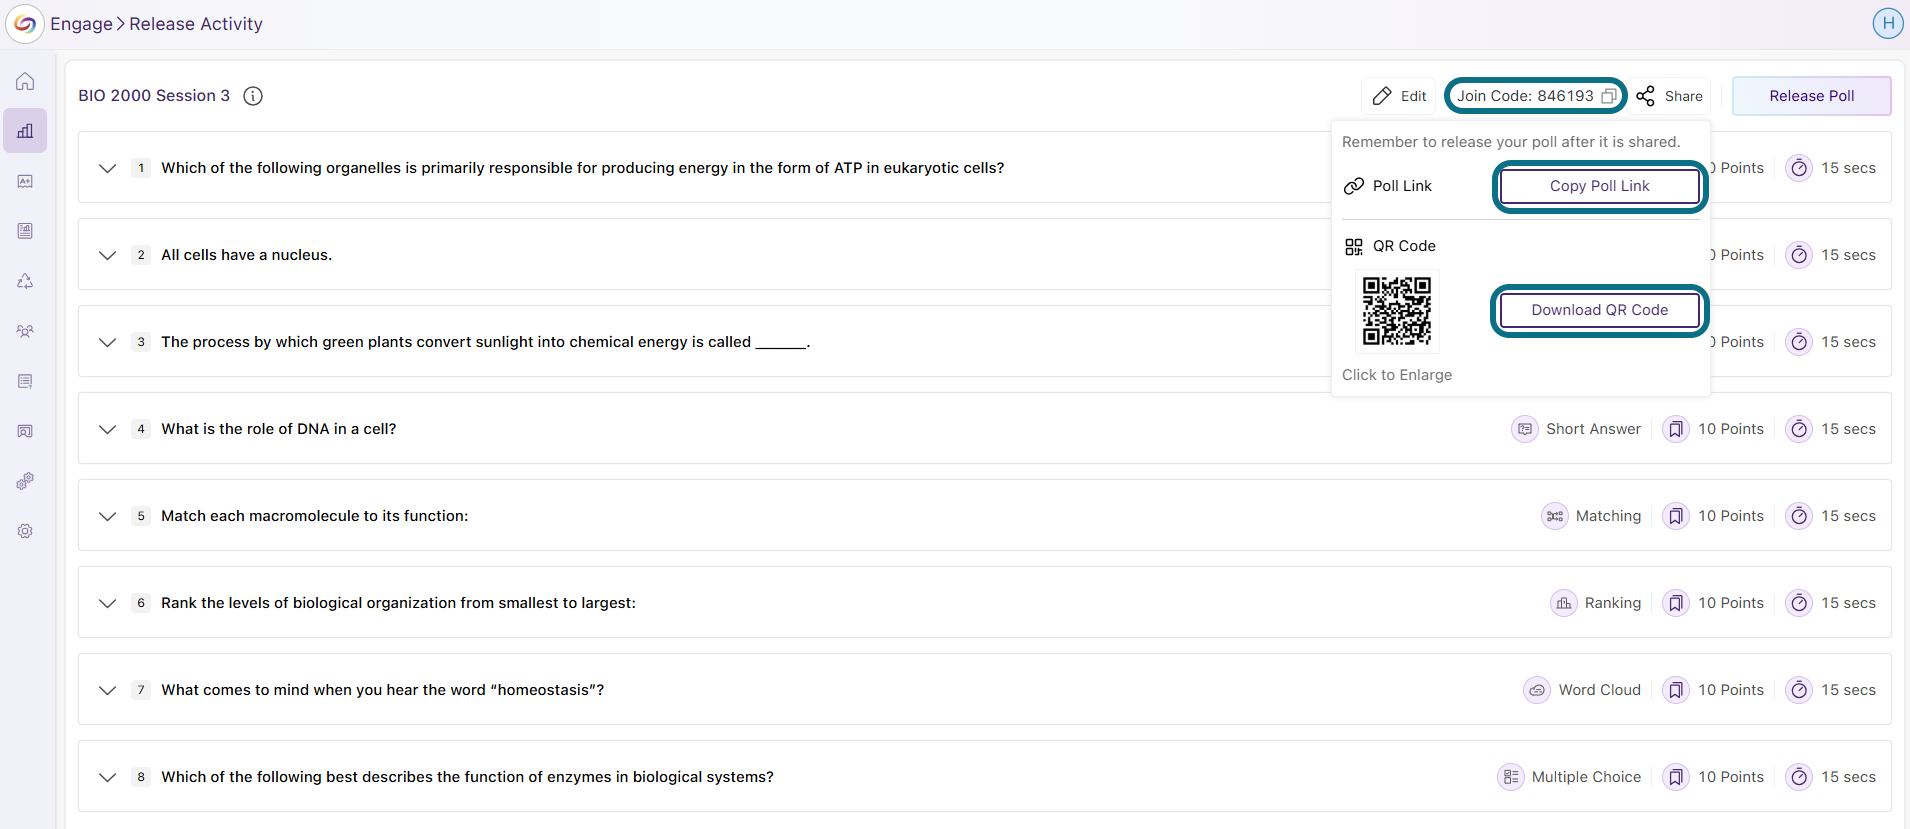Open the A+ grading sidebar icon
This screenshot has height=829, width=1910.
point(25,181)
